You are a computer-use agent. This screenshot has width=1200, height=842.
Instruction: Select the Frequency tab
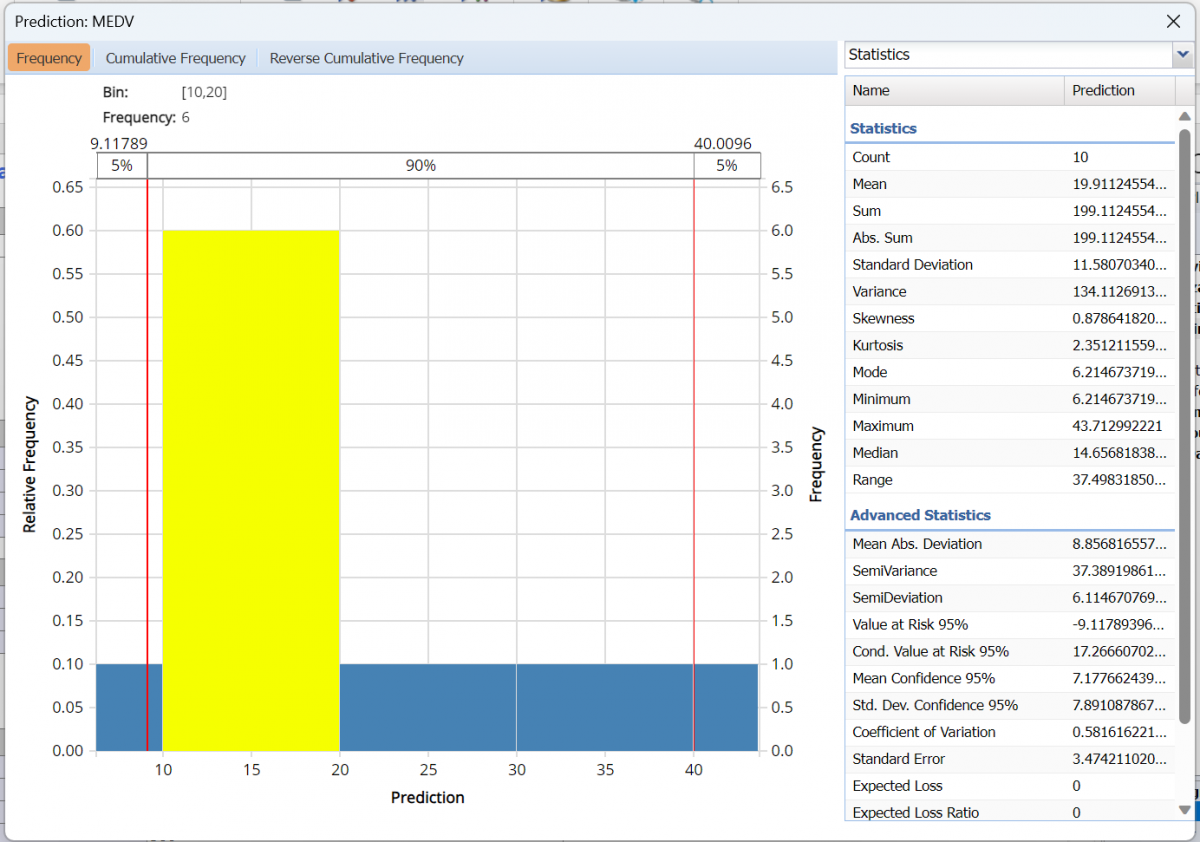coord(49,58)
